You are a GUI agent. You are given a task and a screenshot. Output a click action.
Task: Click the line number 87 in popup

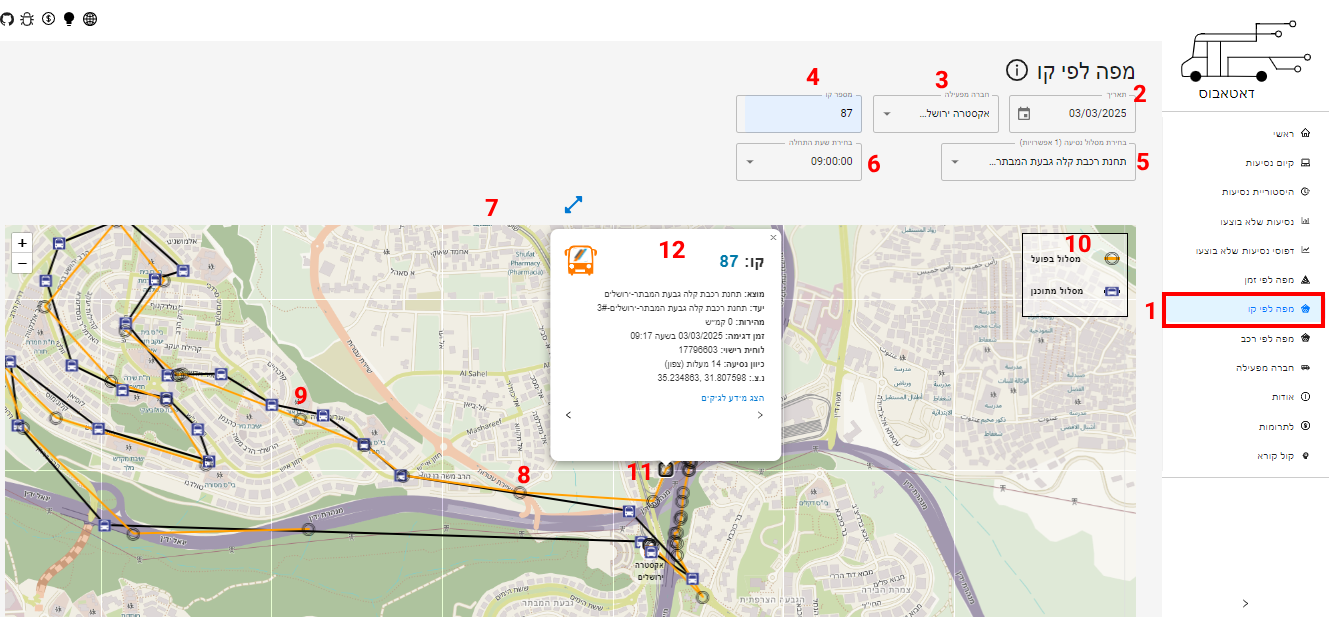click(729, 262)
